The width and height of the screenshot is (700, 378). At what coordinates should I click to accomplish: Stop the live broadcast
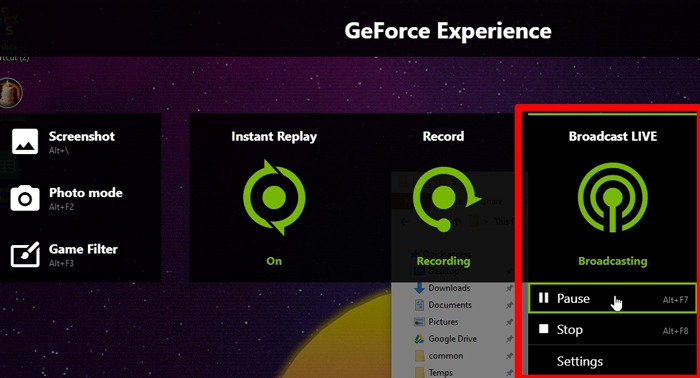(612, 330)
